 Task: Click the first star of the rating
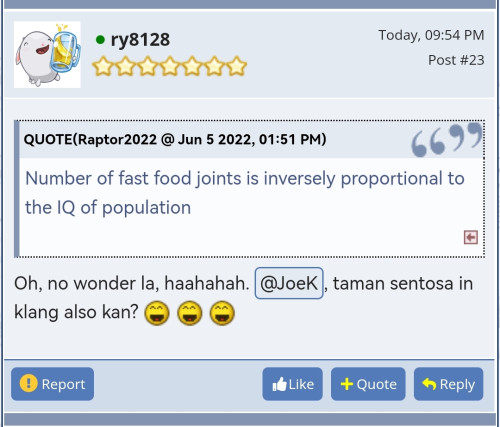click(x=102, y=66)
